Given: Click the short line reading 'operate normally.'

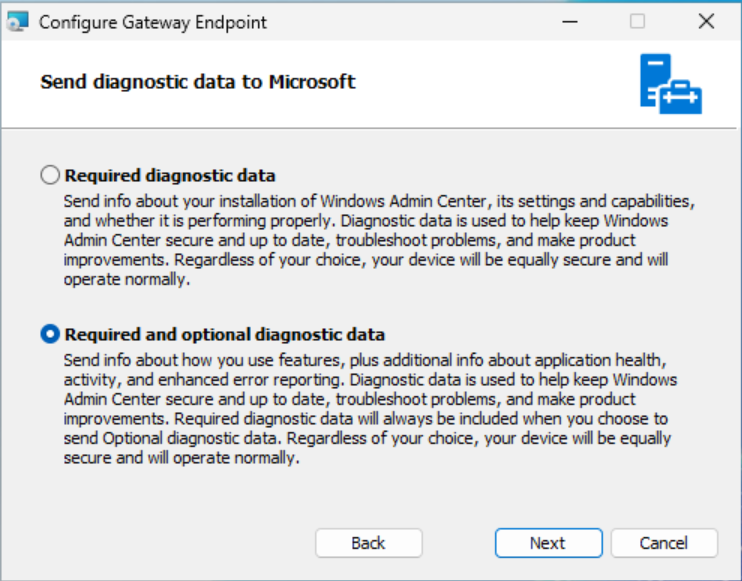Looking at the screenshot, I should click(127, 280).
